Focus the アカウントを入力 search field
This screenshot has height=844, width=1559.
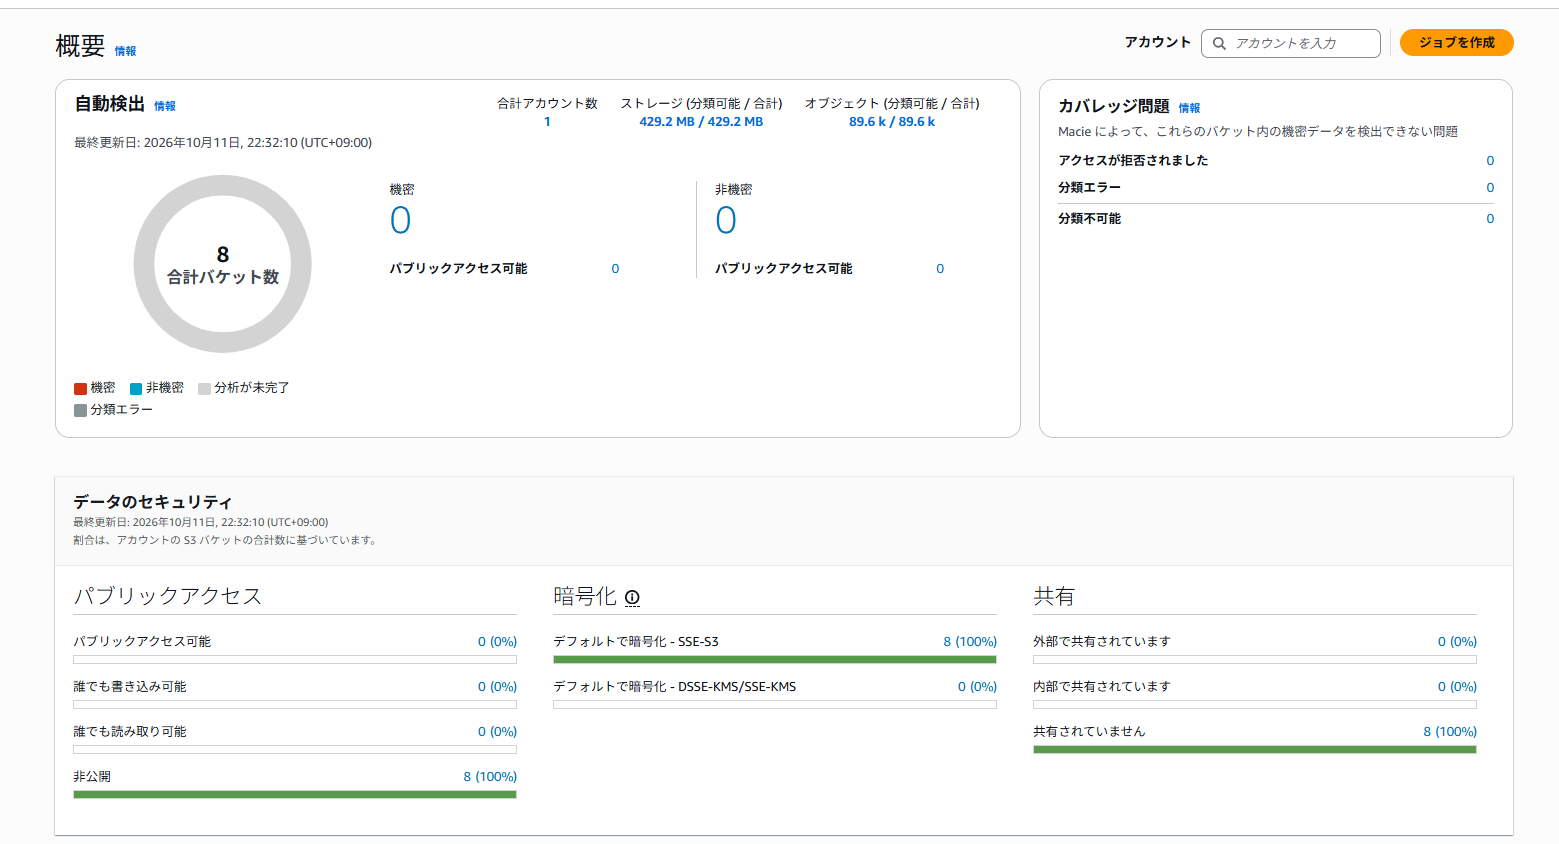(x=1290, y=44)
